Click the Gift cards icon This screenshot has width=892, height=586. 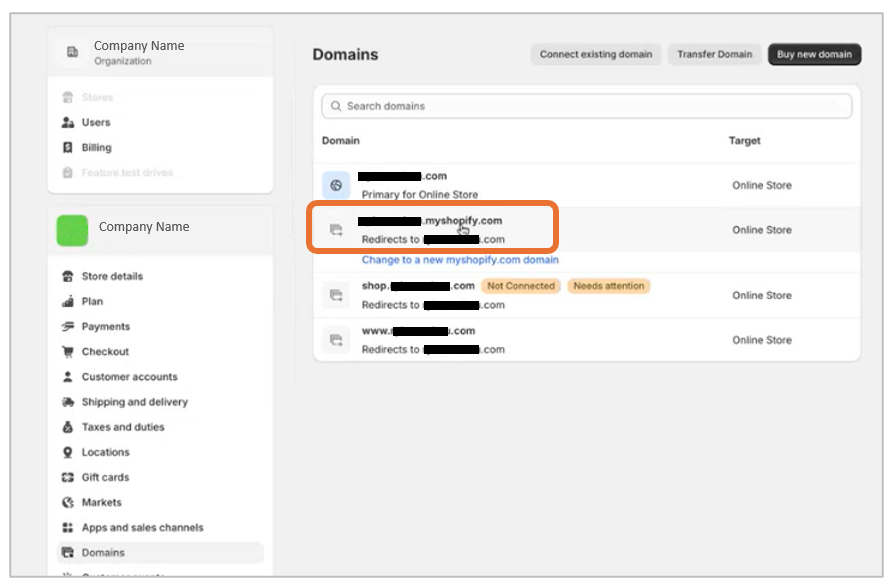68,477
